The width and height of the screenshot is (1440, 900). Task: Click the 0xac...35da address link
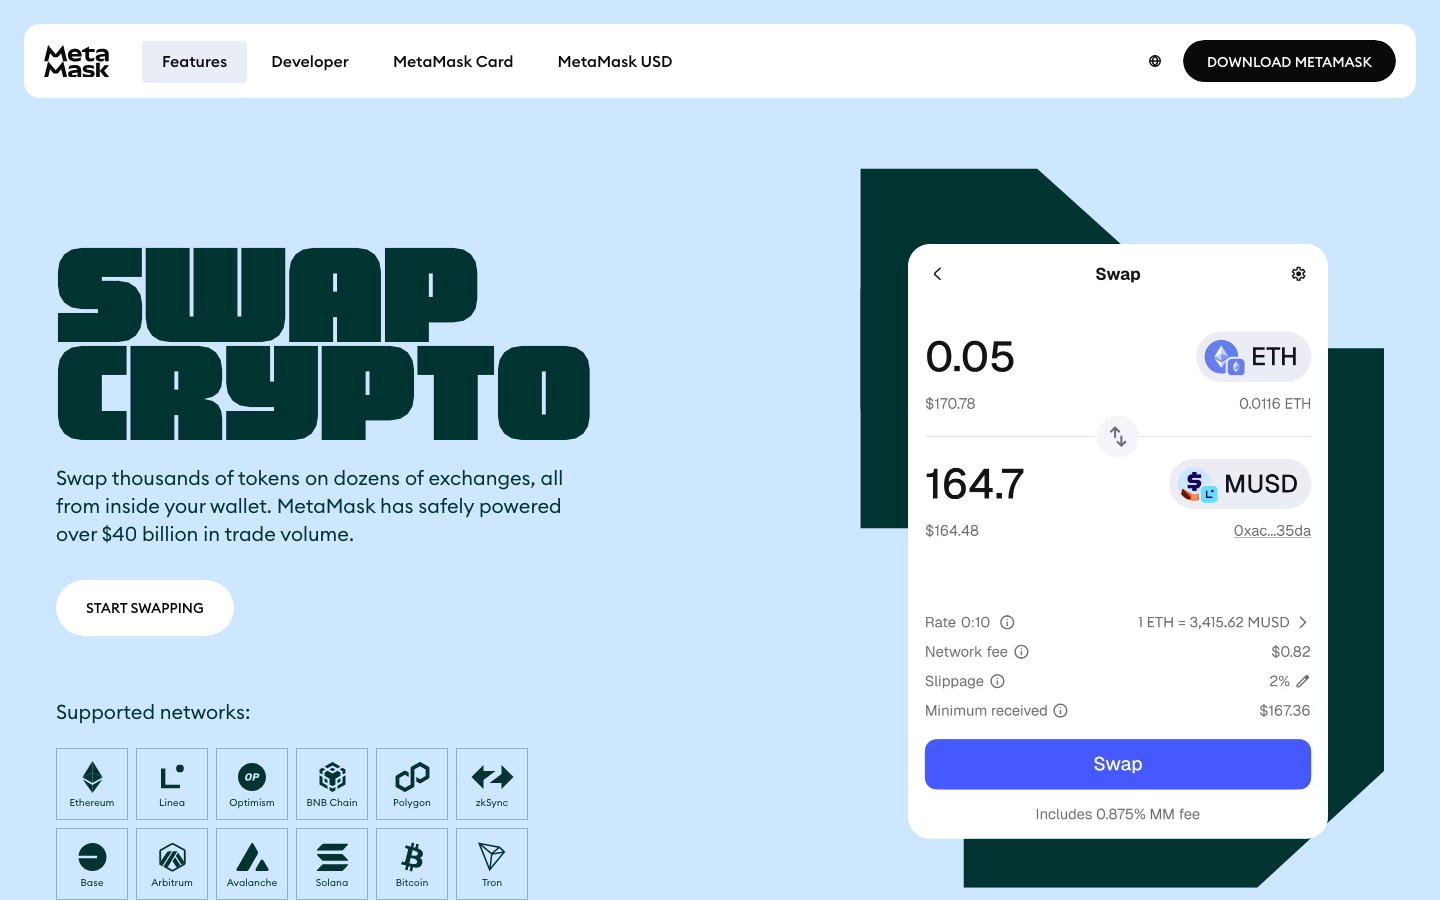(x=1272, y=531)
